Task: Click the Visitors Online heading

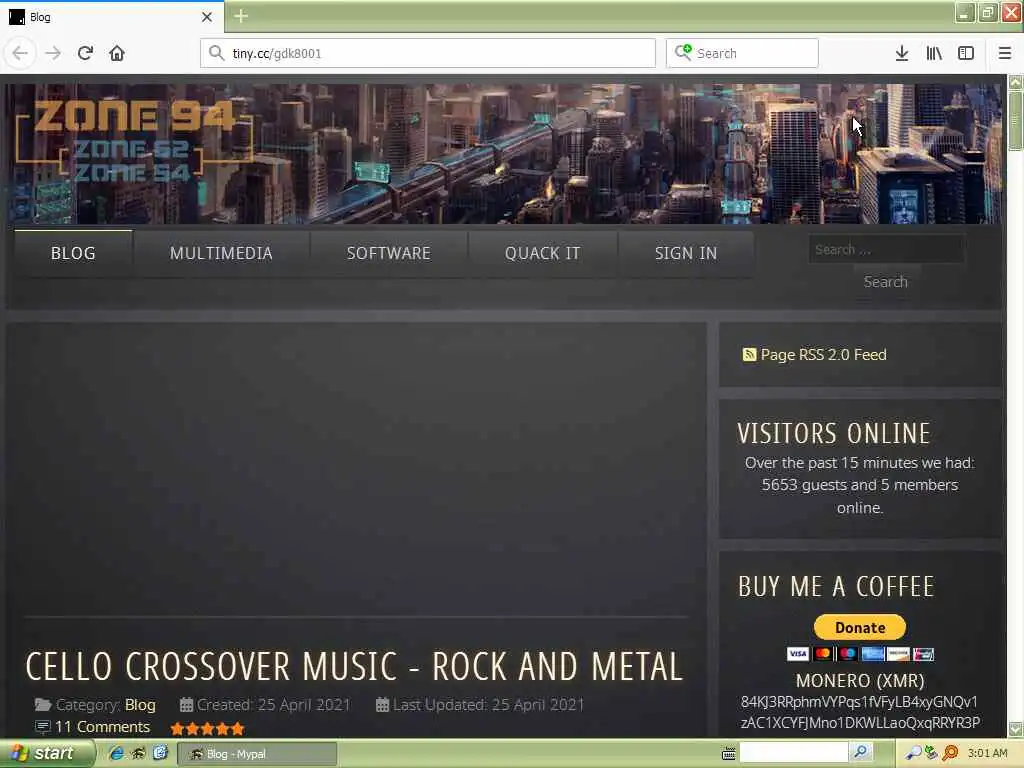Action: click(833, 433)
